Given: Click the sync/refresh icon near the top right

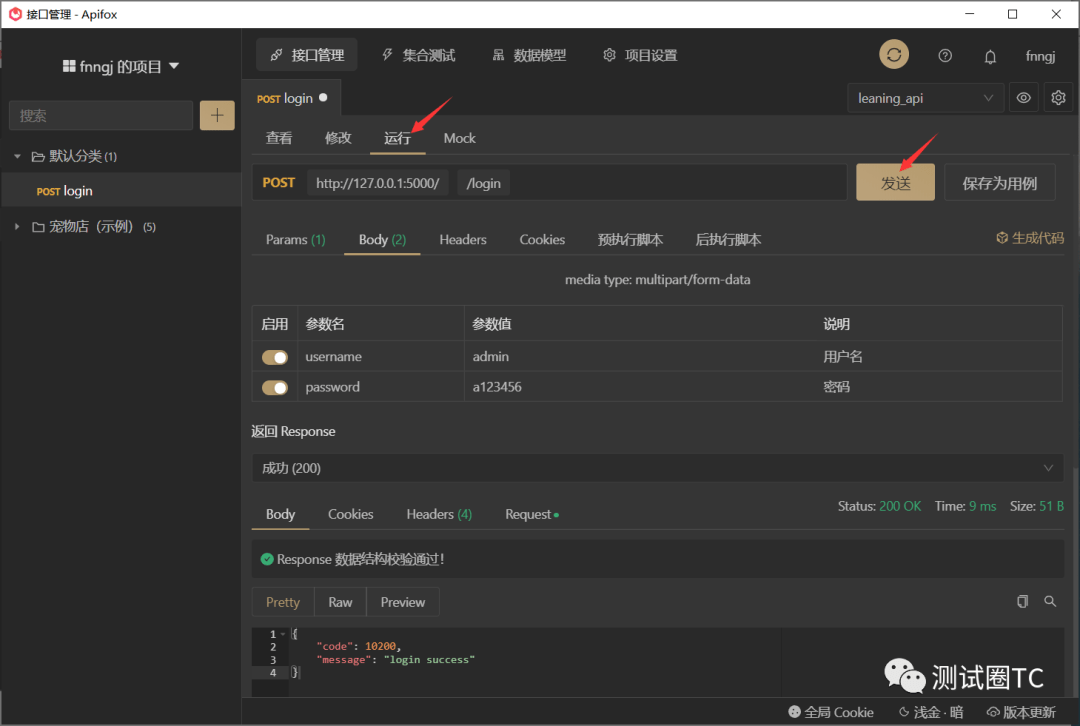Looking at the screenshot, I should pos(893,54).
